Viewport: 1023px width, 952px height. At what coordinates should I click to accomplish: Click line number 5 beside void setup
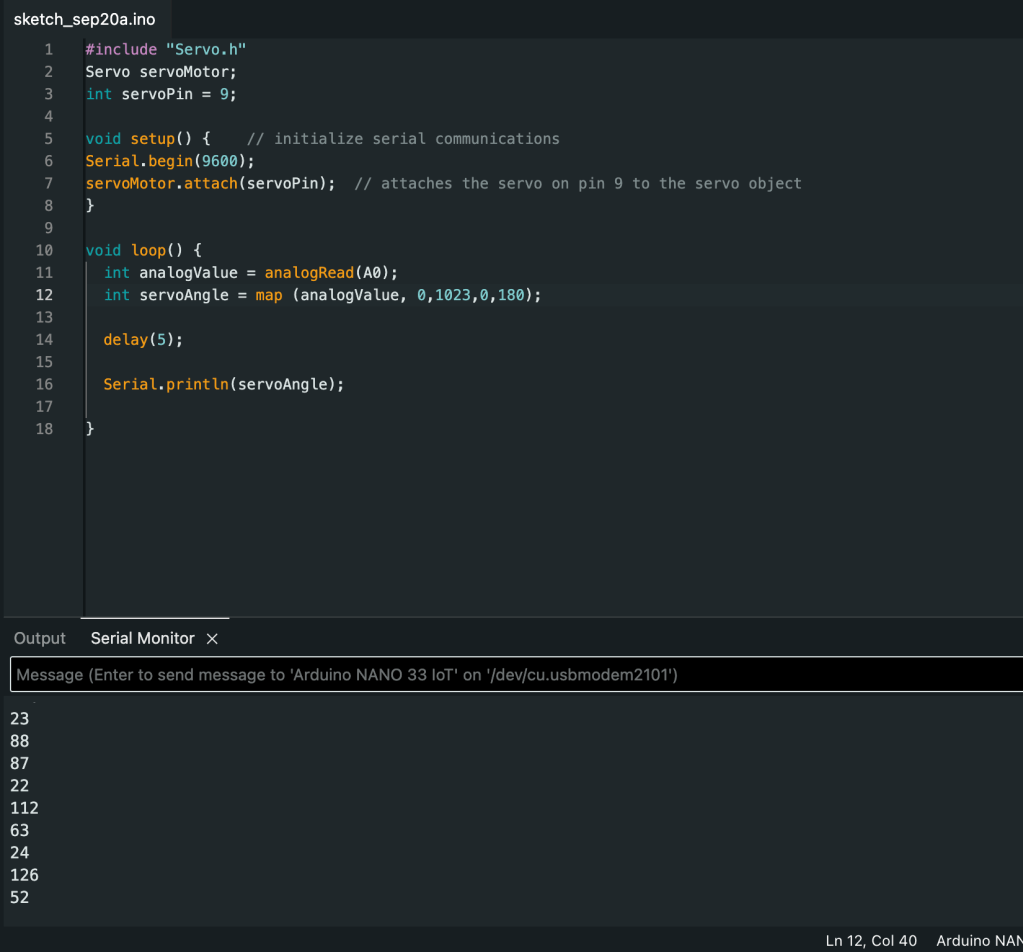(48, 139)
